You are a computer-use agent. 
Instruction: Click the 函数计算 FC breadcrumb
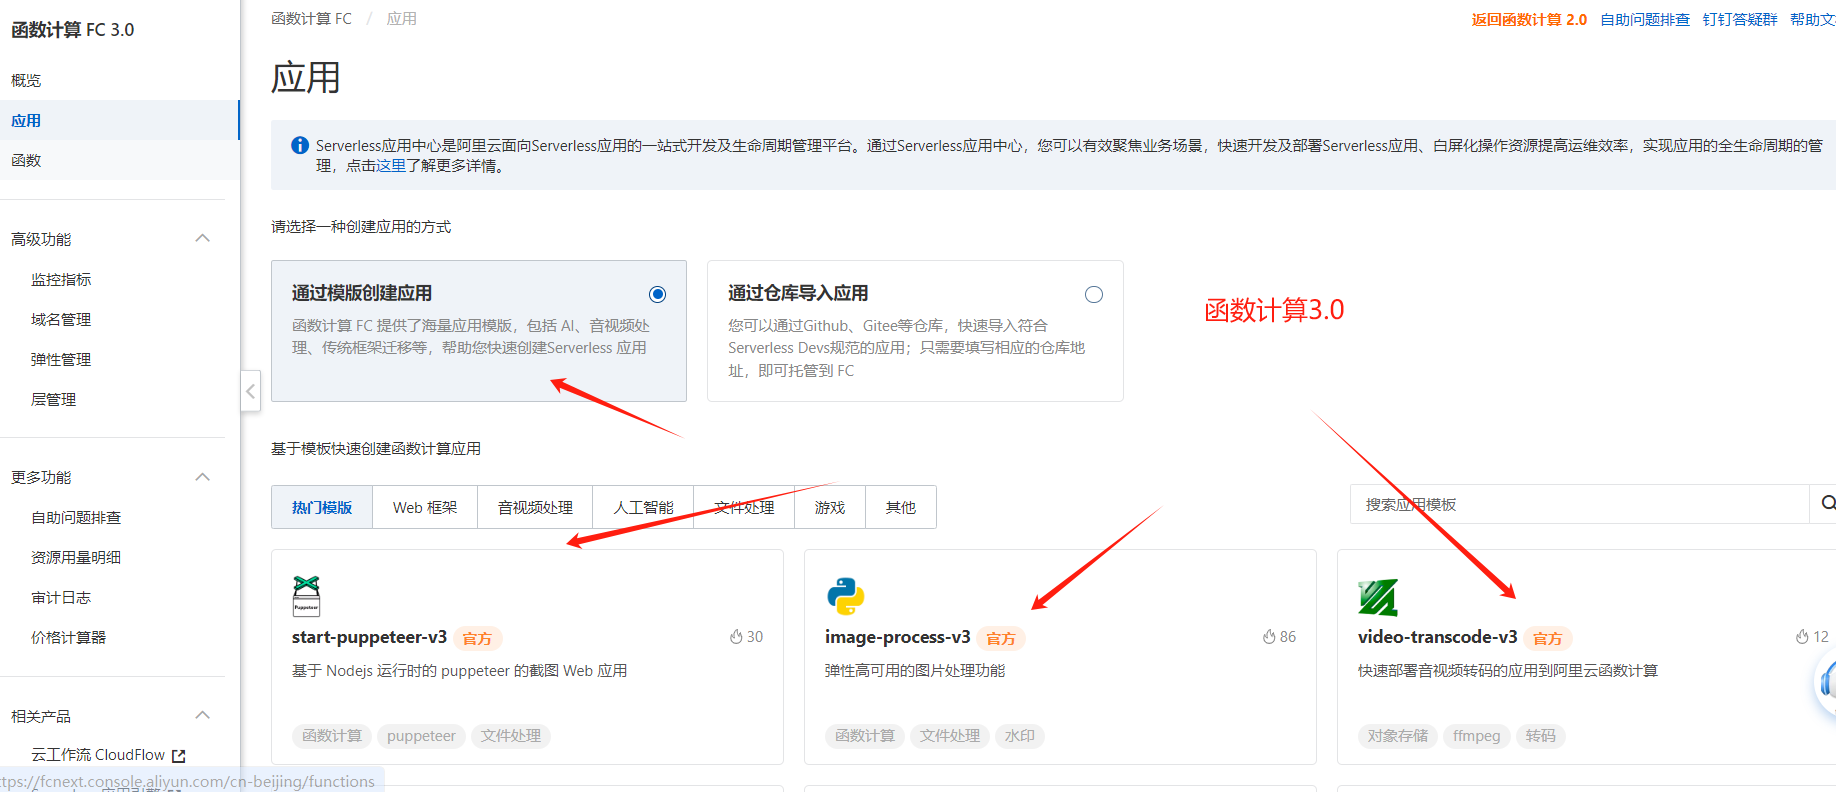tap(311, 18)
